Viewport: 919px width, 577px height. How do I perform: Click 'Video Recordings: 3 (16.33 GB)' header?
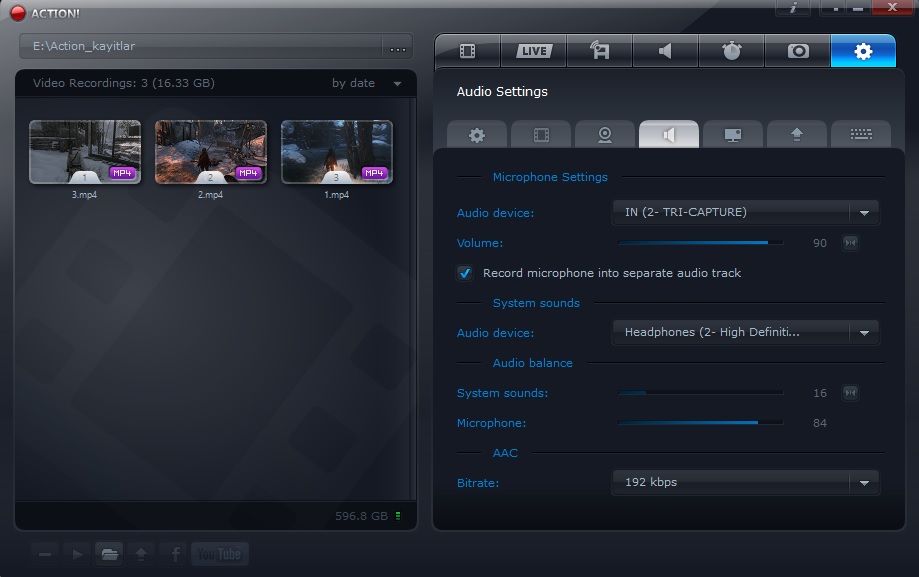coord(124,83)
